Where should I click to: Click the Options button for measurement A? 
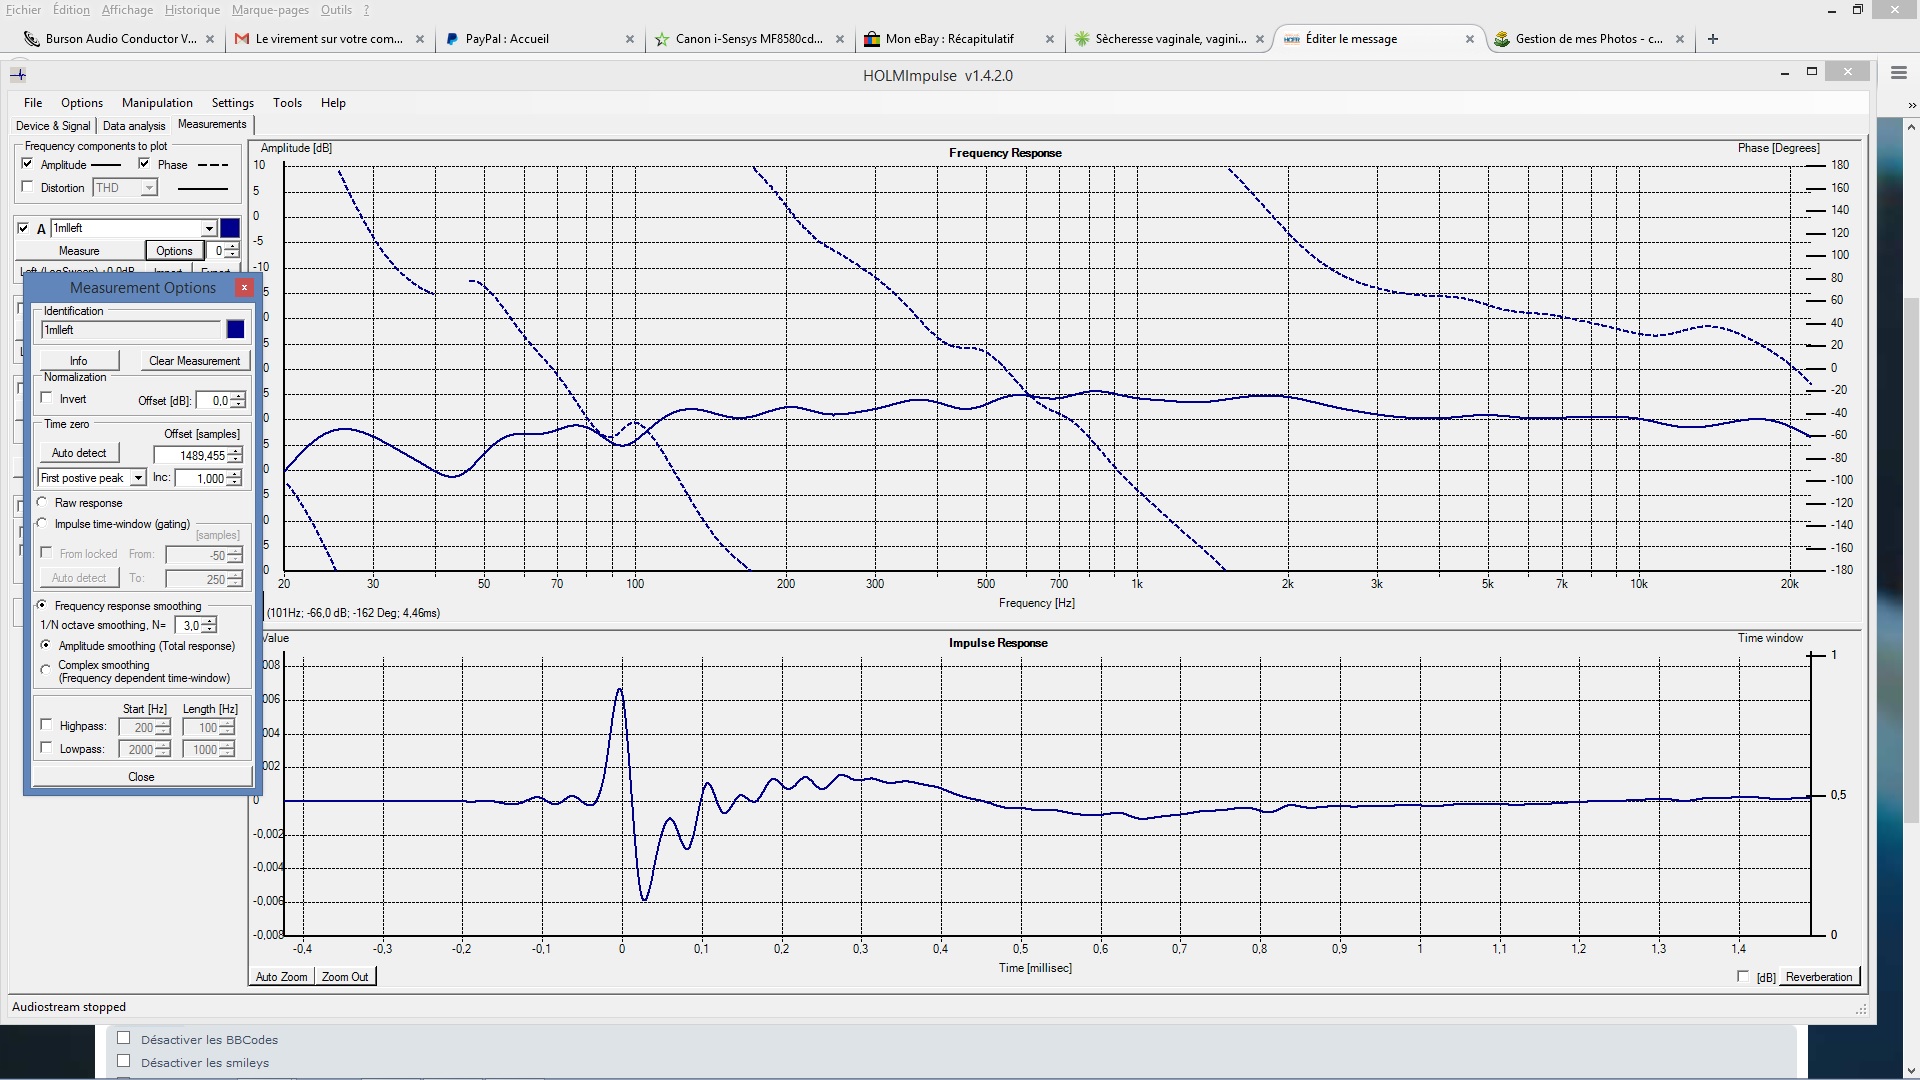coord(174,251)
